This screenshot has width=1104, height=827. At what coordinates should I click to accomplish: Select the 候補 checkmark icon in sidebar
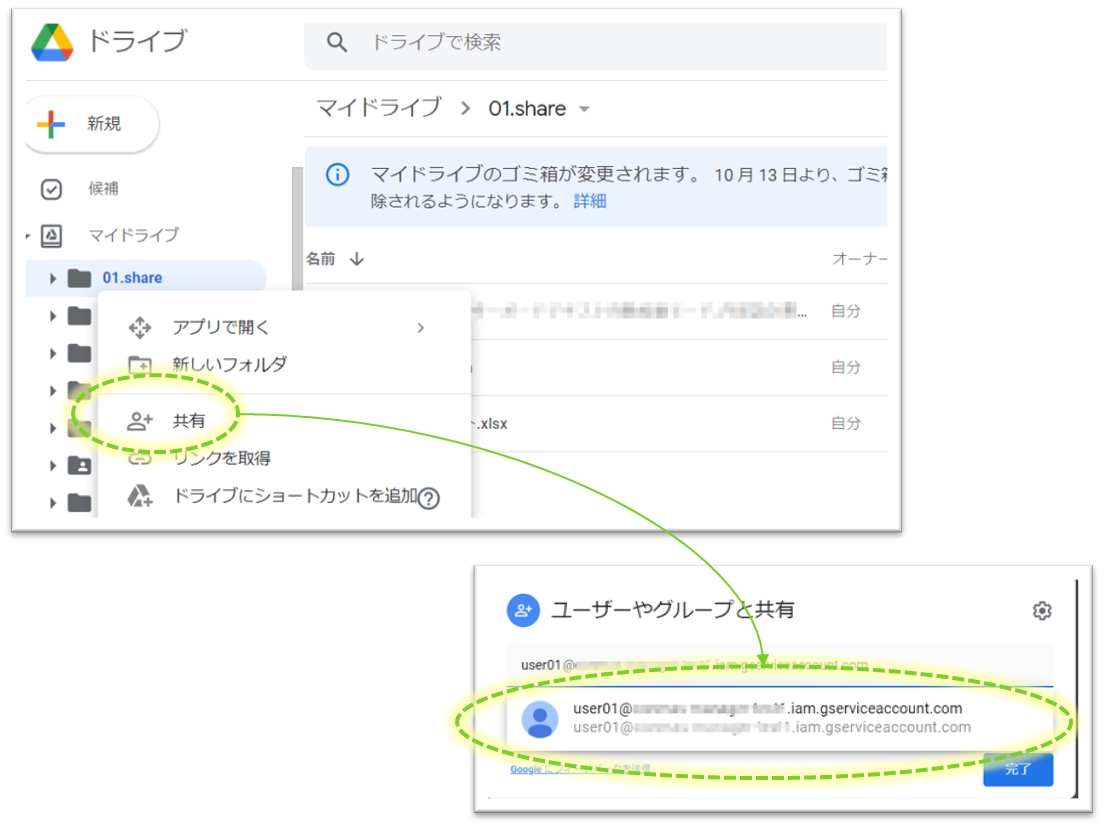(51, 189)
